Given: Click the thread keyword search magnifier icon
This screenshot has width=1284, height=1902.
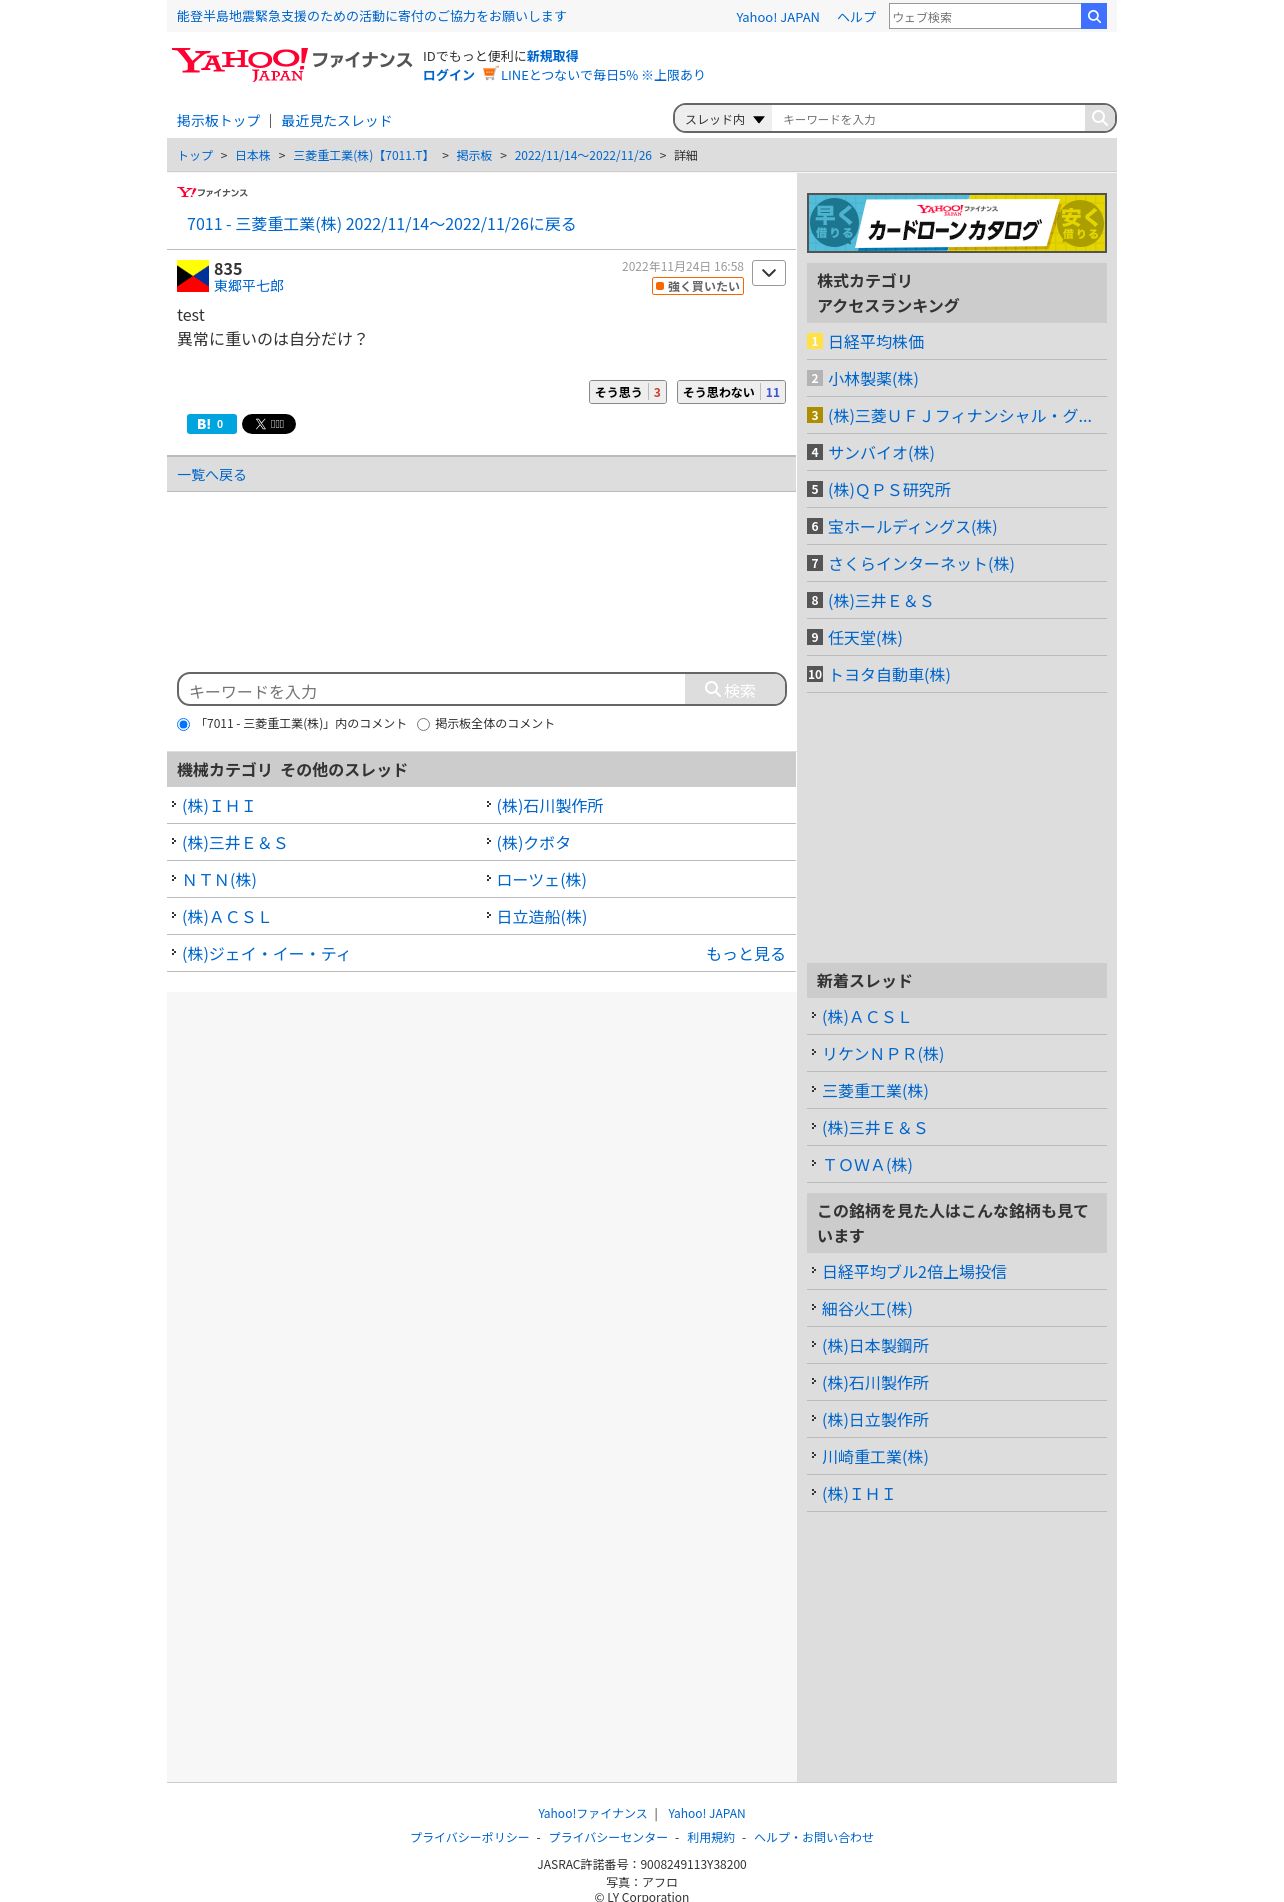Looking at the screenshot, I should (1099, 118).
